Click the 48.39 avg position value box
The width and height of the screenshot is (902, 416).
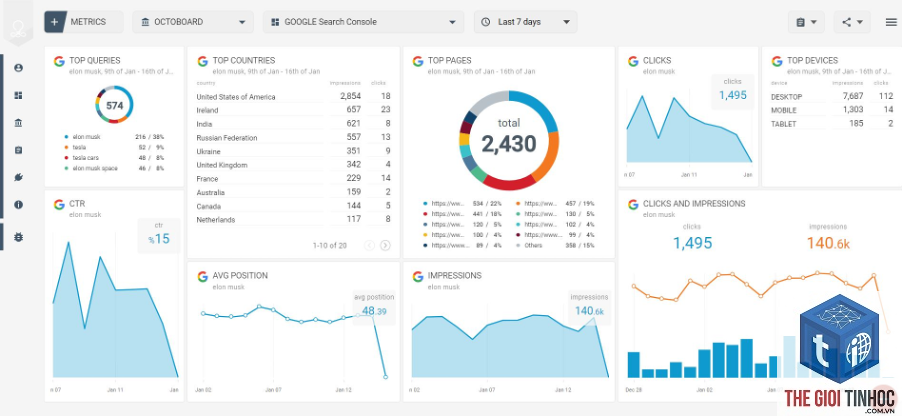click(x=374, y=307)
